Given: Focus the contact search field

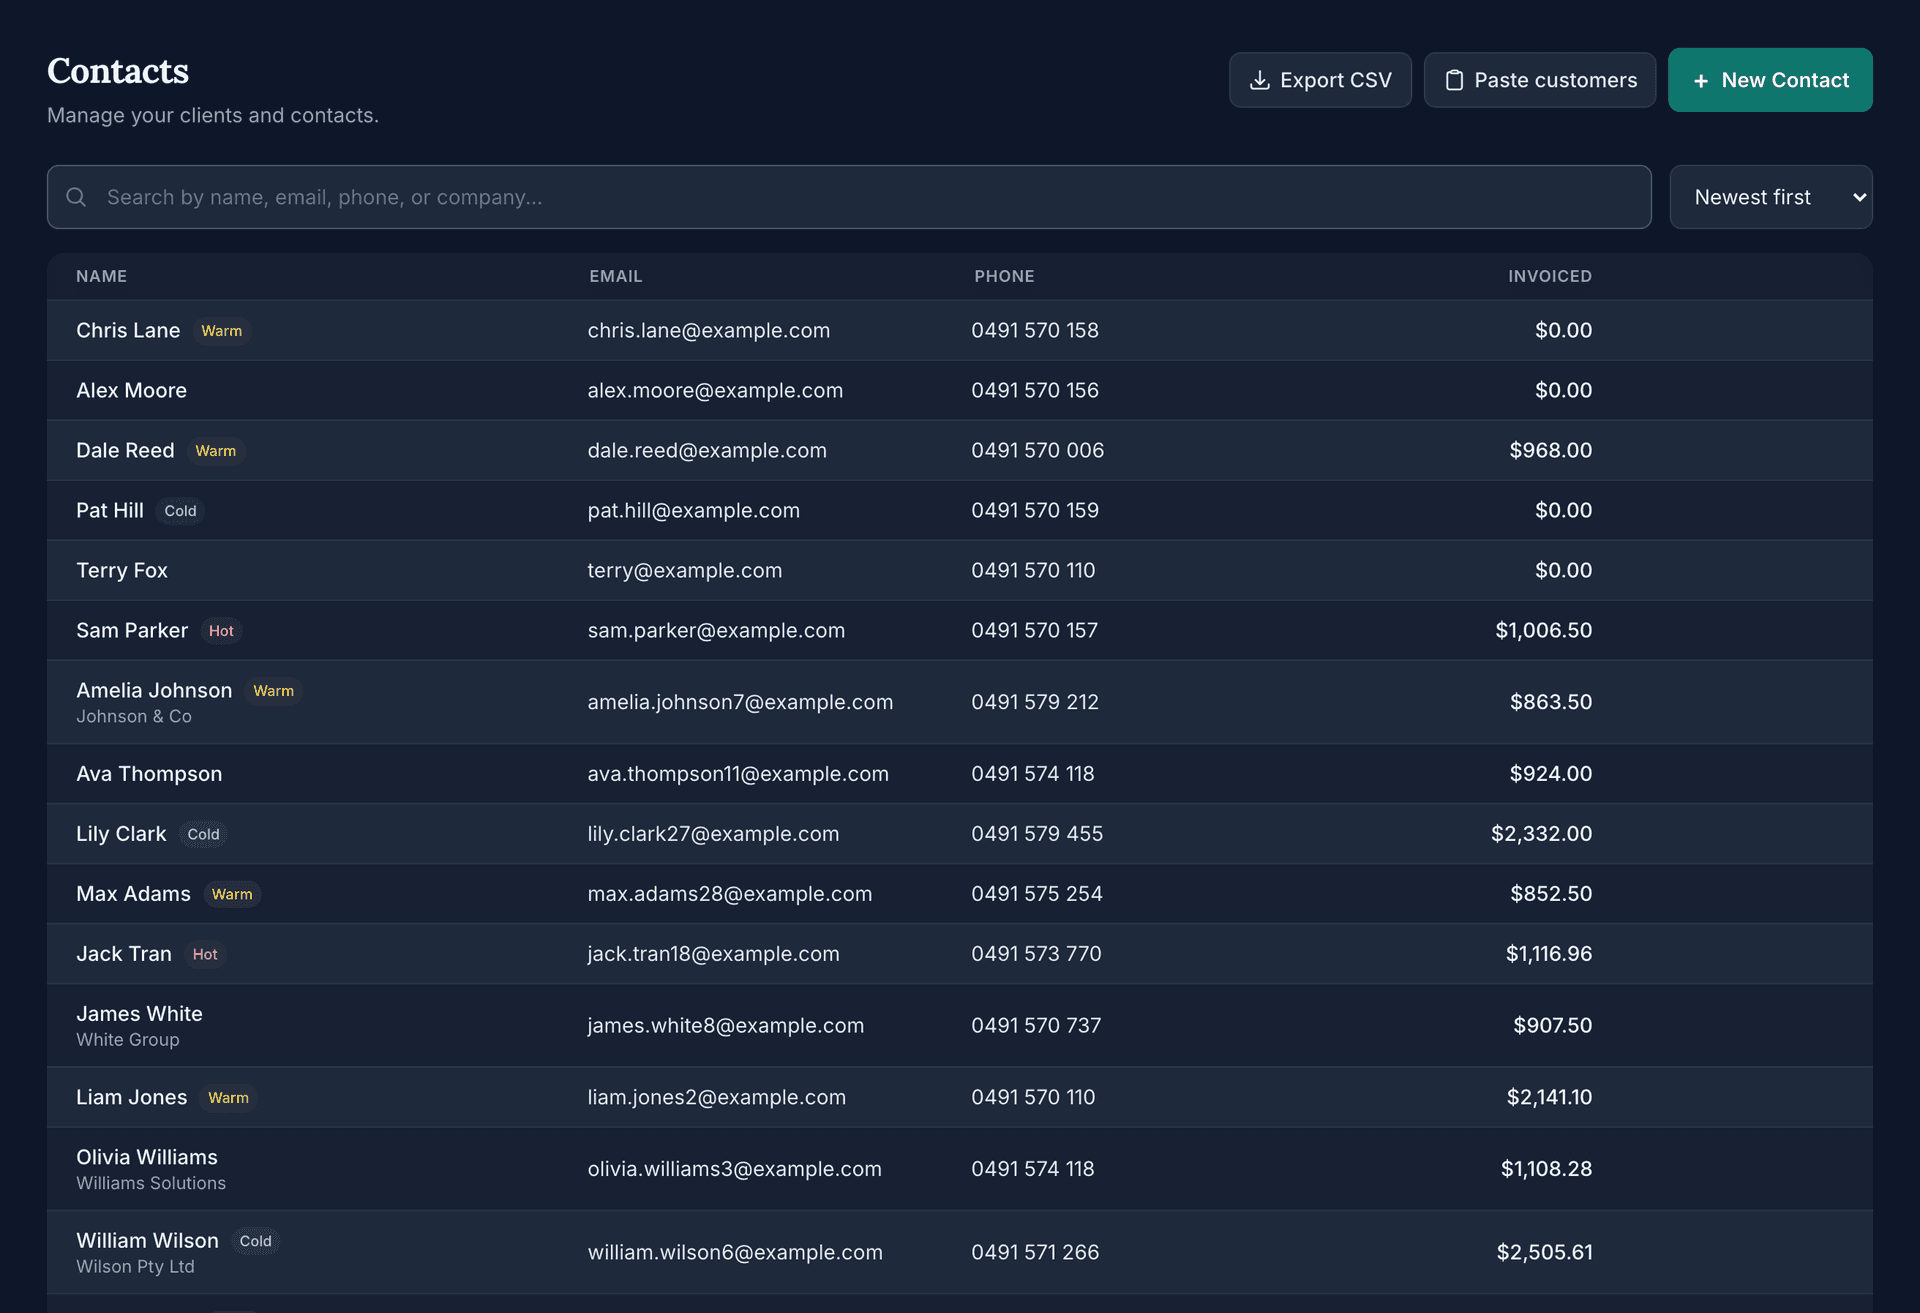Looking at the screenshot, I should (x=849, y=197).
